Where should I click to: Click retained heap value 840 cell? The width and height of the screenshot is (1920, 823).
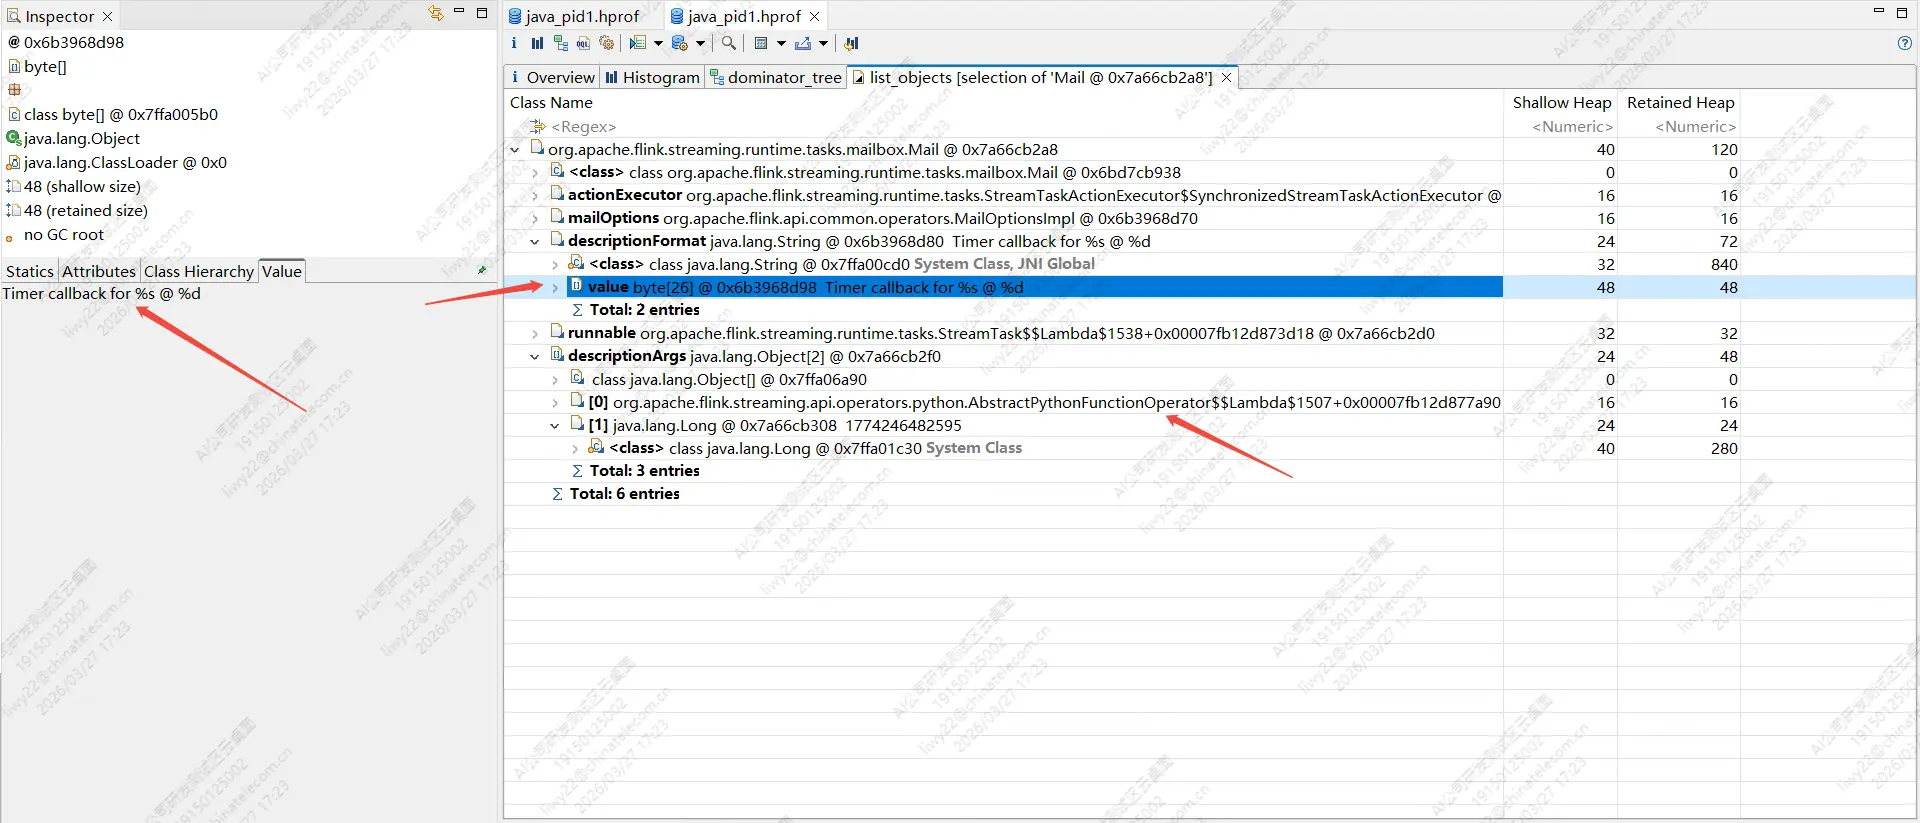point(1724,265)
